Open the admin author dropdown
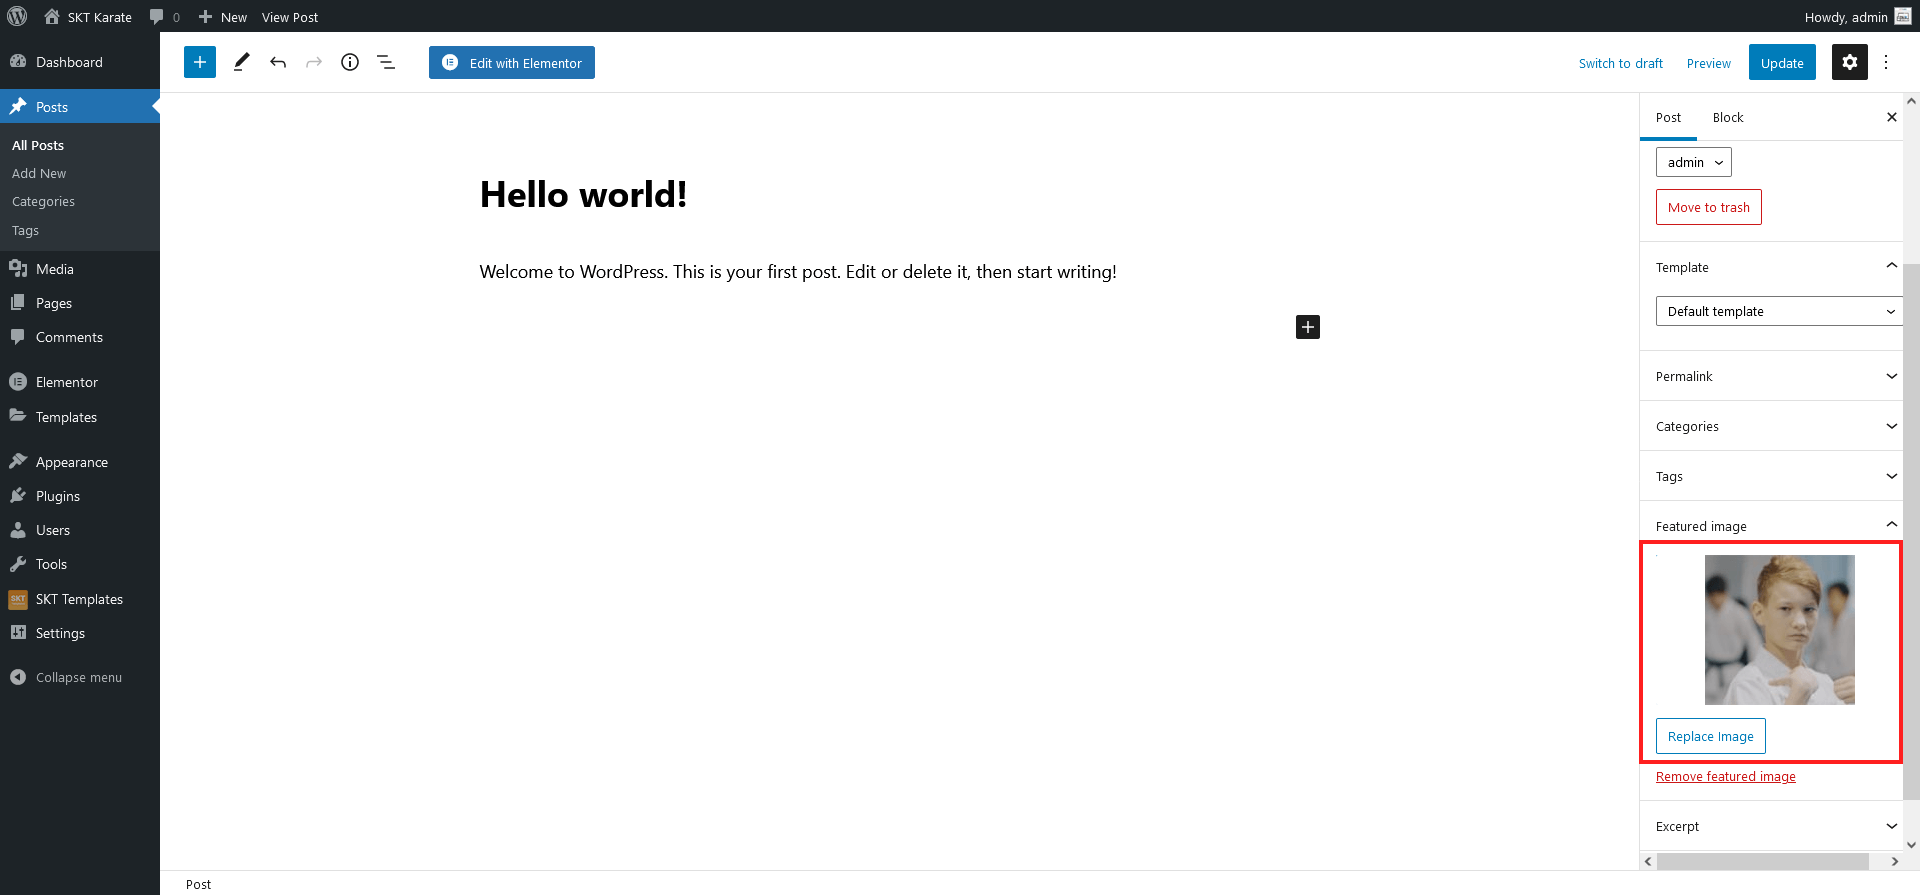 coord(1693,162)
